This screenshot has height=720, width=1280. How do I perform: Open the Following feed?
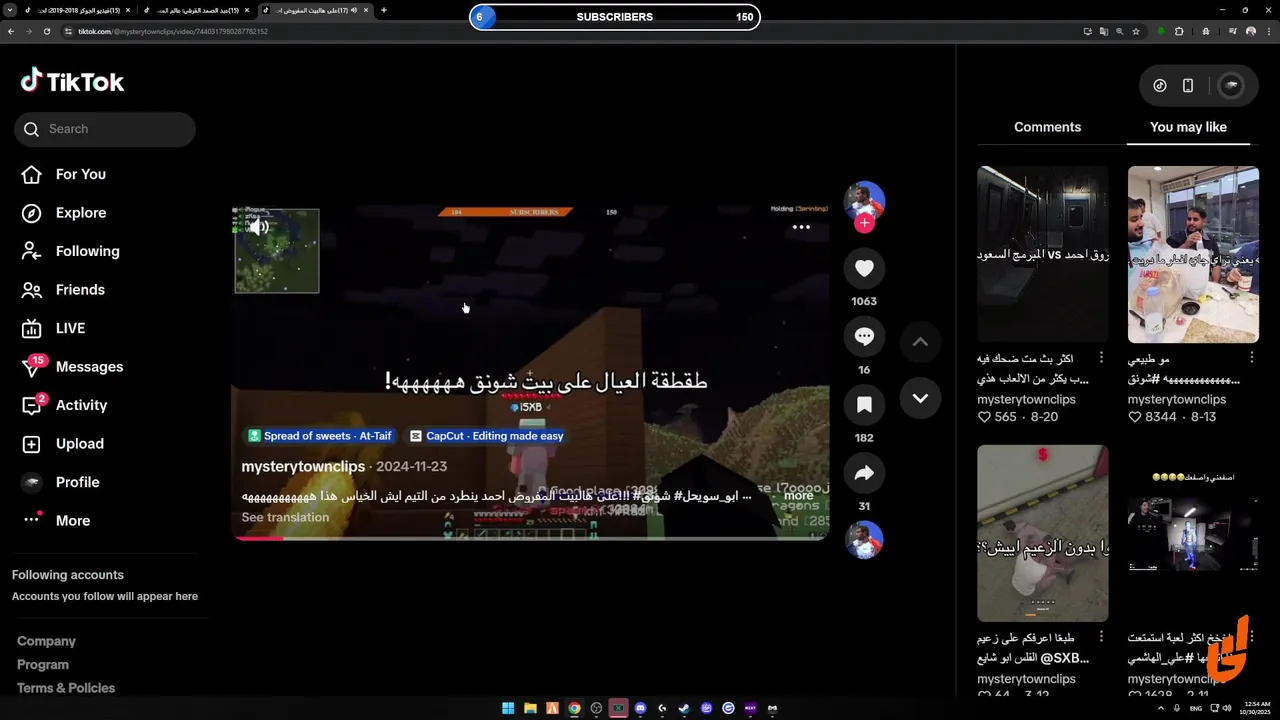70,251
